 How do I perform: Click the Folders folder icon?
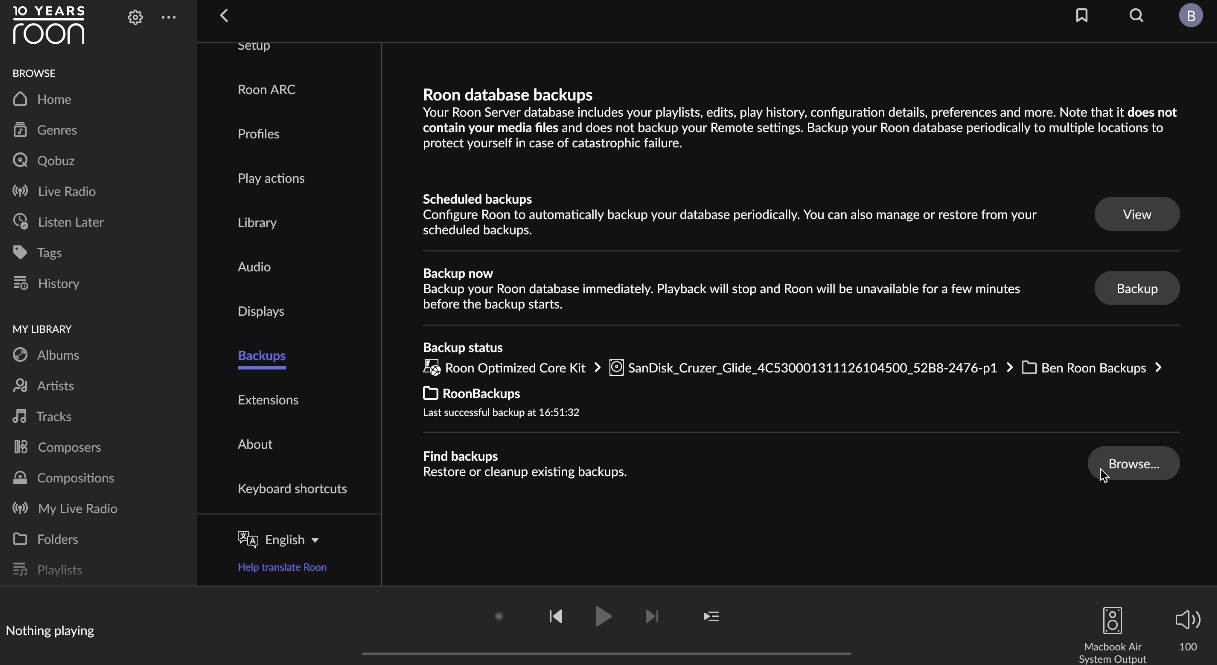point(20,539)
